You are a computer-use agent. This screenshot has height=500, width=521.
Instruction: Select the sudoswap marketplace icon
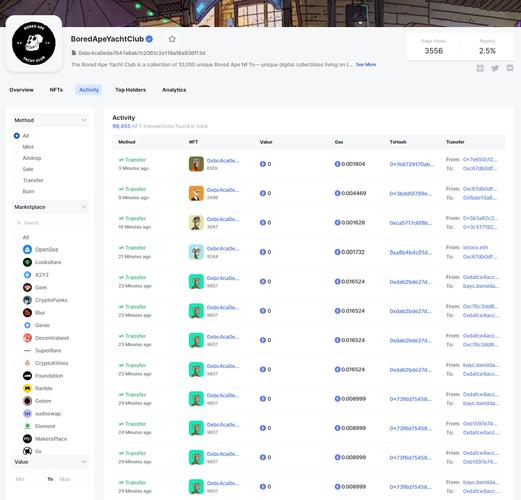[27, 413]
